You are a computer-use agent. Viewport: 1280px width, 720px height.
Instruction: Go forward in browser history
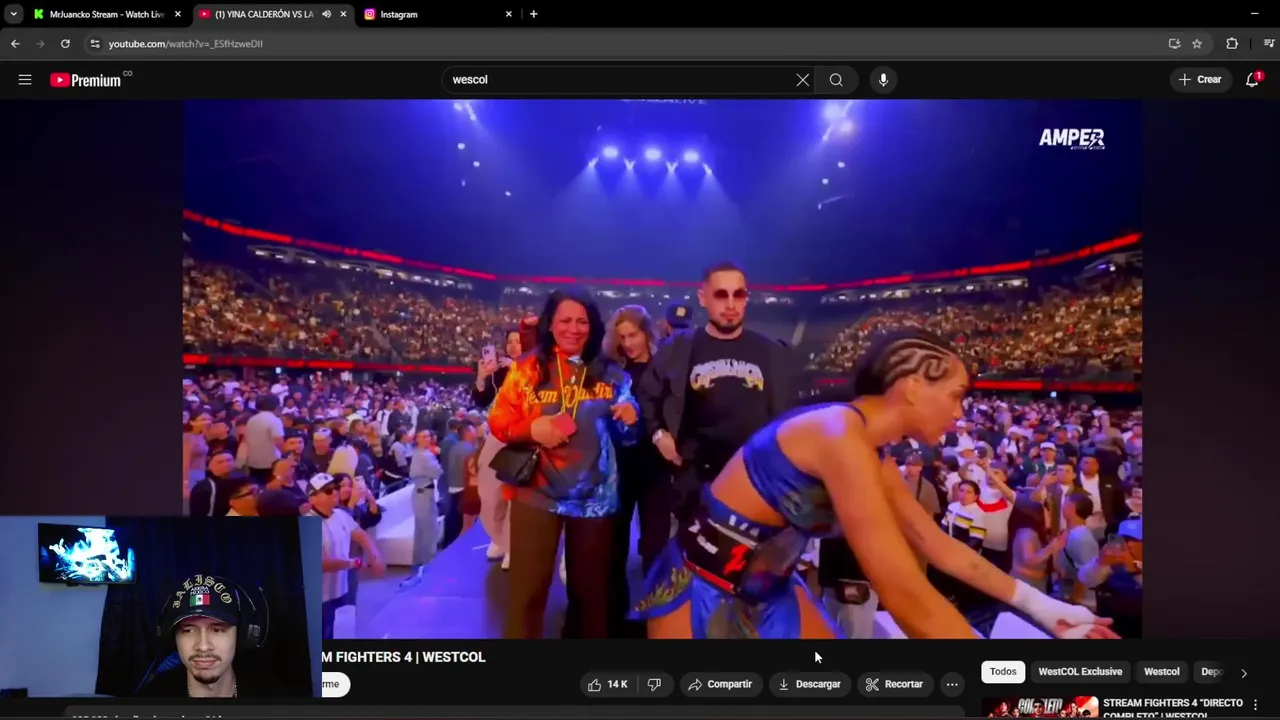coord(40,44)
